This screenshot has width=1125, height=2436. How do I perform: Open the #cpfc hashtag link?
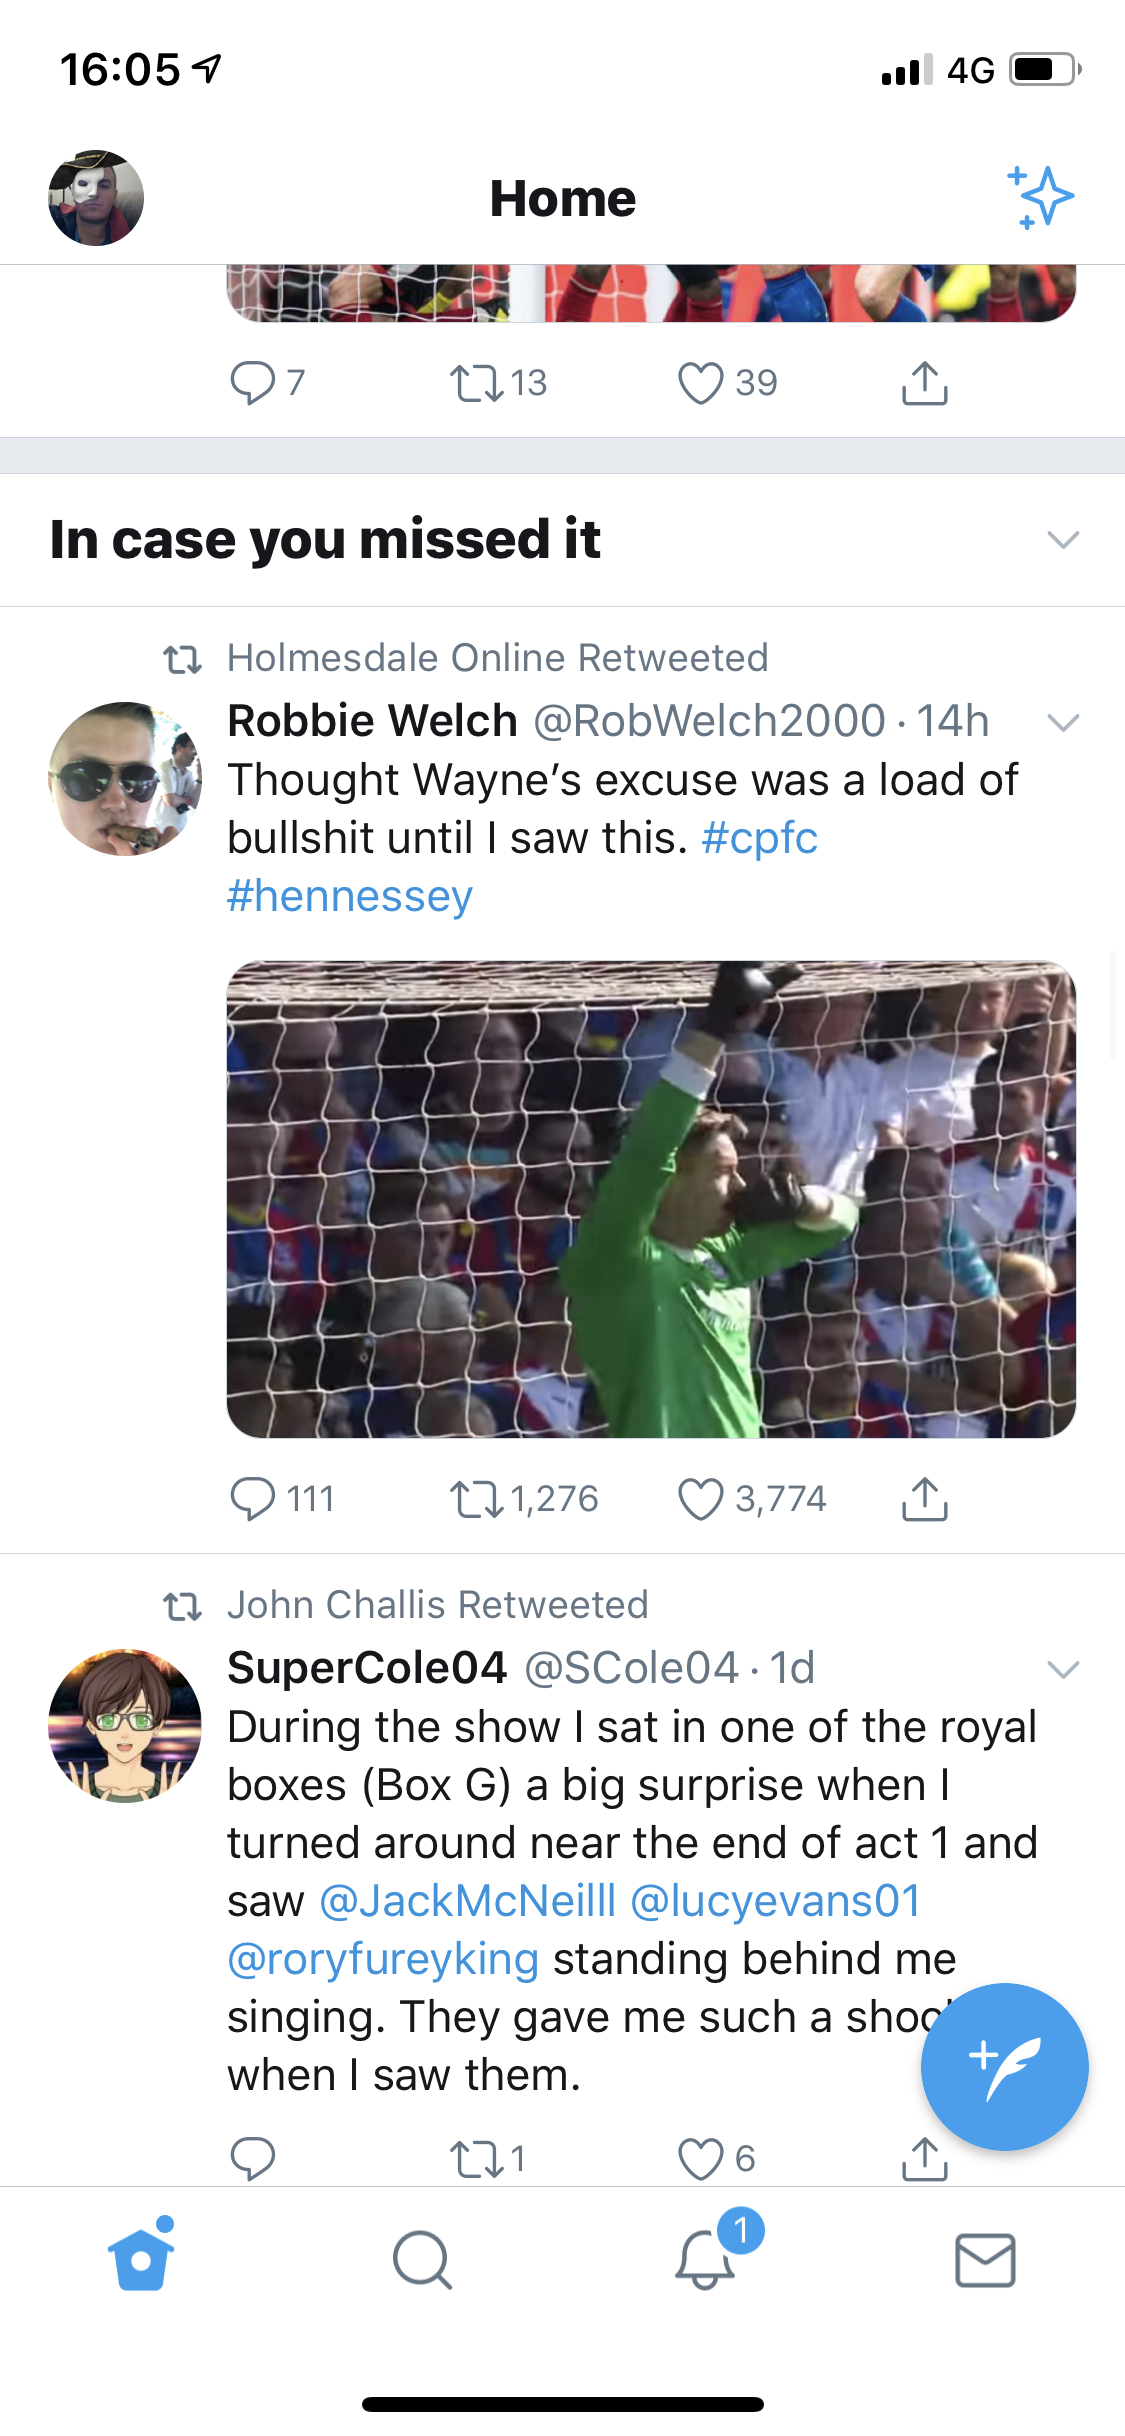point(759,838)
